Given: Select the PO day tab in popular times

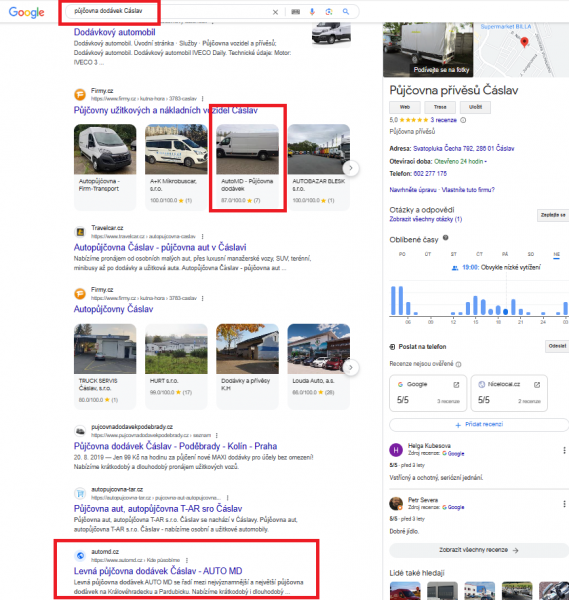Looking at the screenshot, I should pyautogui.click(x=402, y=254).
